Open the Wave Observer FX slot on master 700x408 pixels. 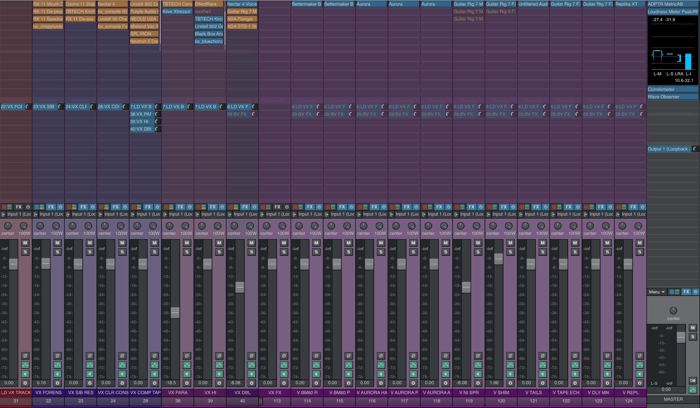pos(673,97)
